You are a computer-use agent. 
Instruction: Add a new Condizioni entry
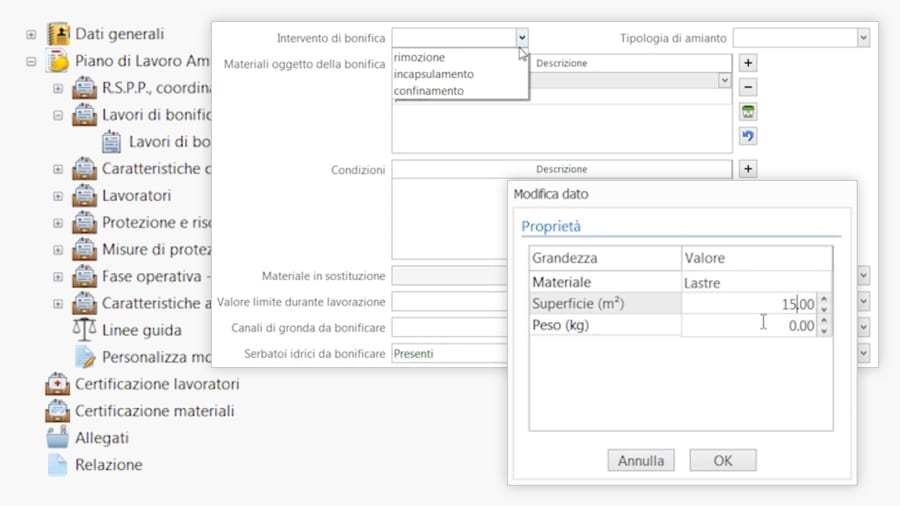tap(747, 169)
